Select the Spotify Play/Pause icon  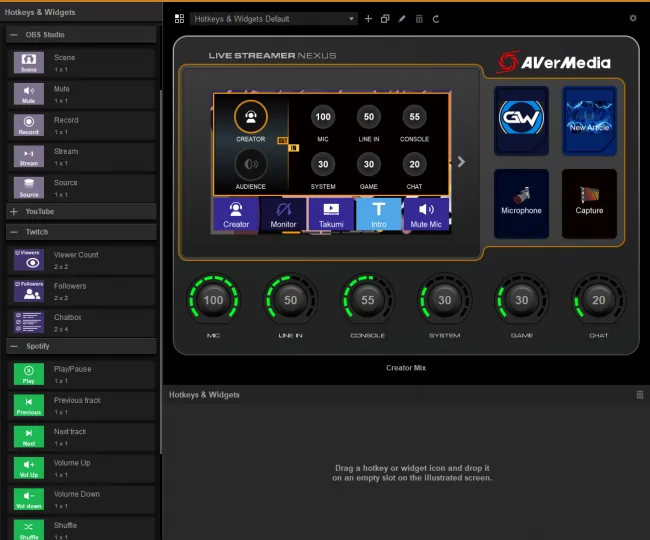pos(29,374)
